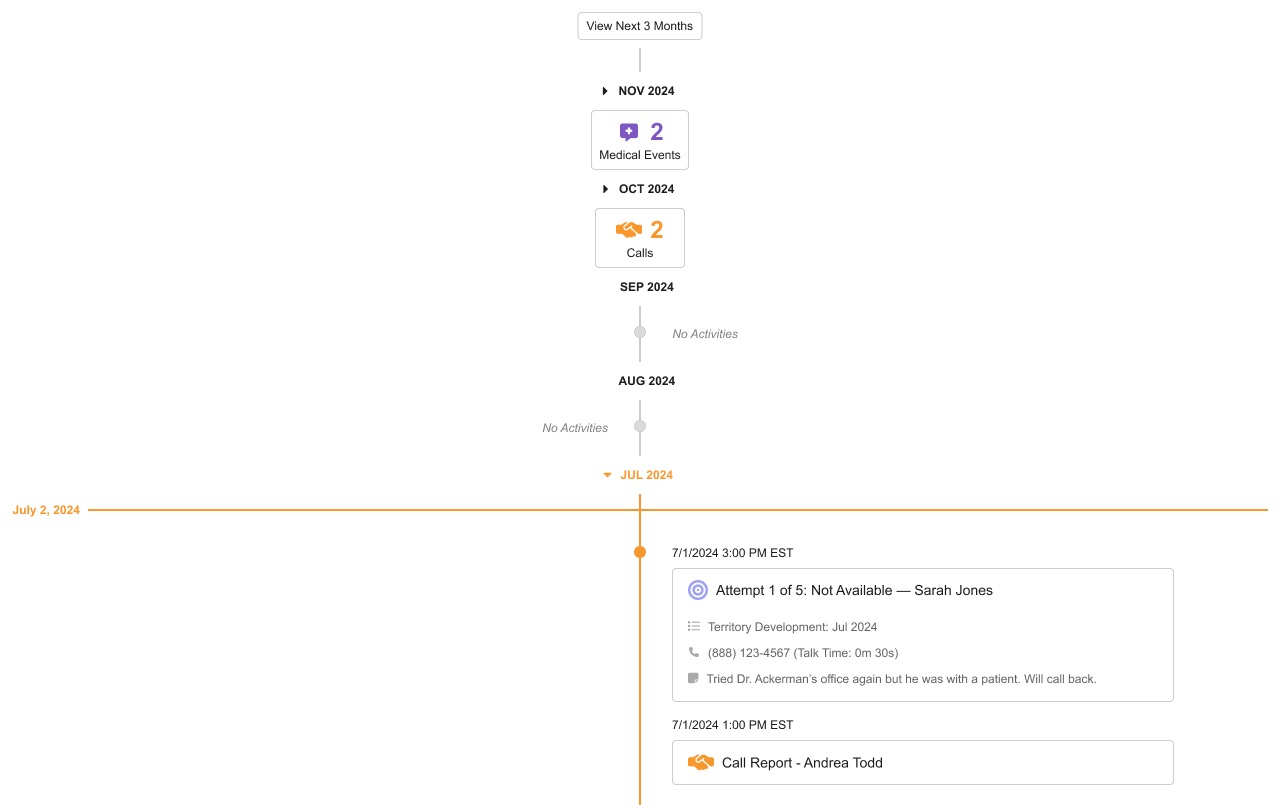Screen dimensions: 1280x805
Task: Select the SEP 2024 month heading
Action: pyautogui.click(x=646, y=287)
